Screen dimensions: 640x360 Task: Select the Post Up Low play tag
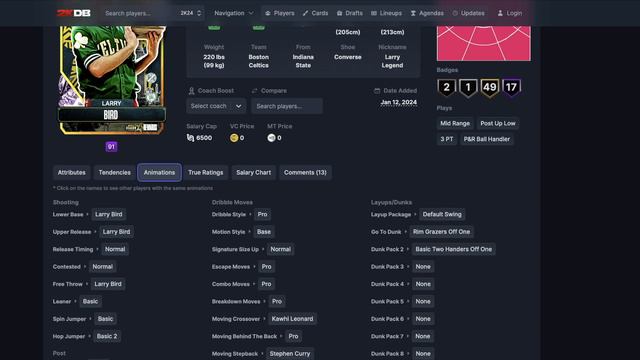point(498,123)
